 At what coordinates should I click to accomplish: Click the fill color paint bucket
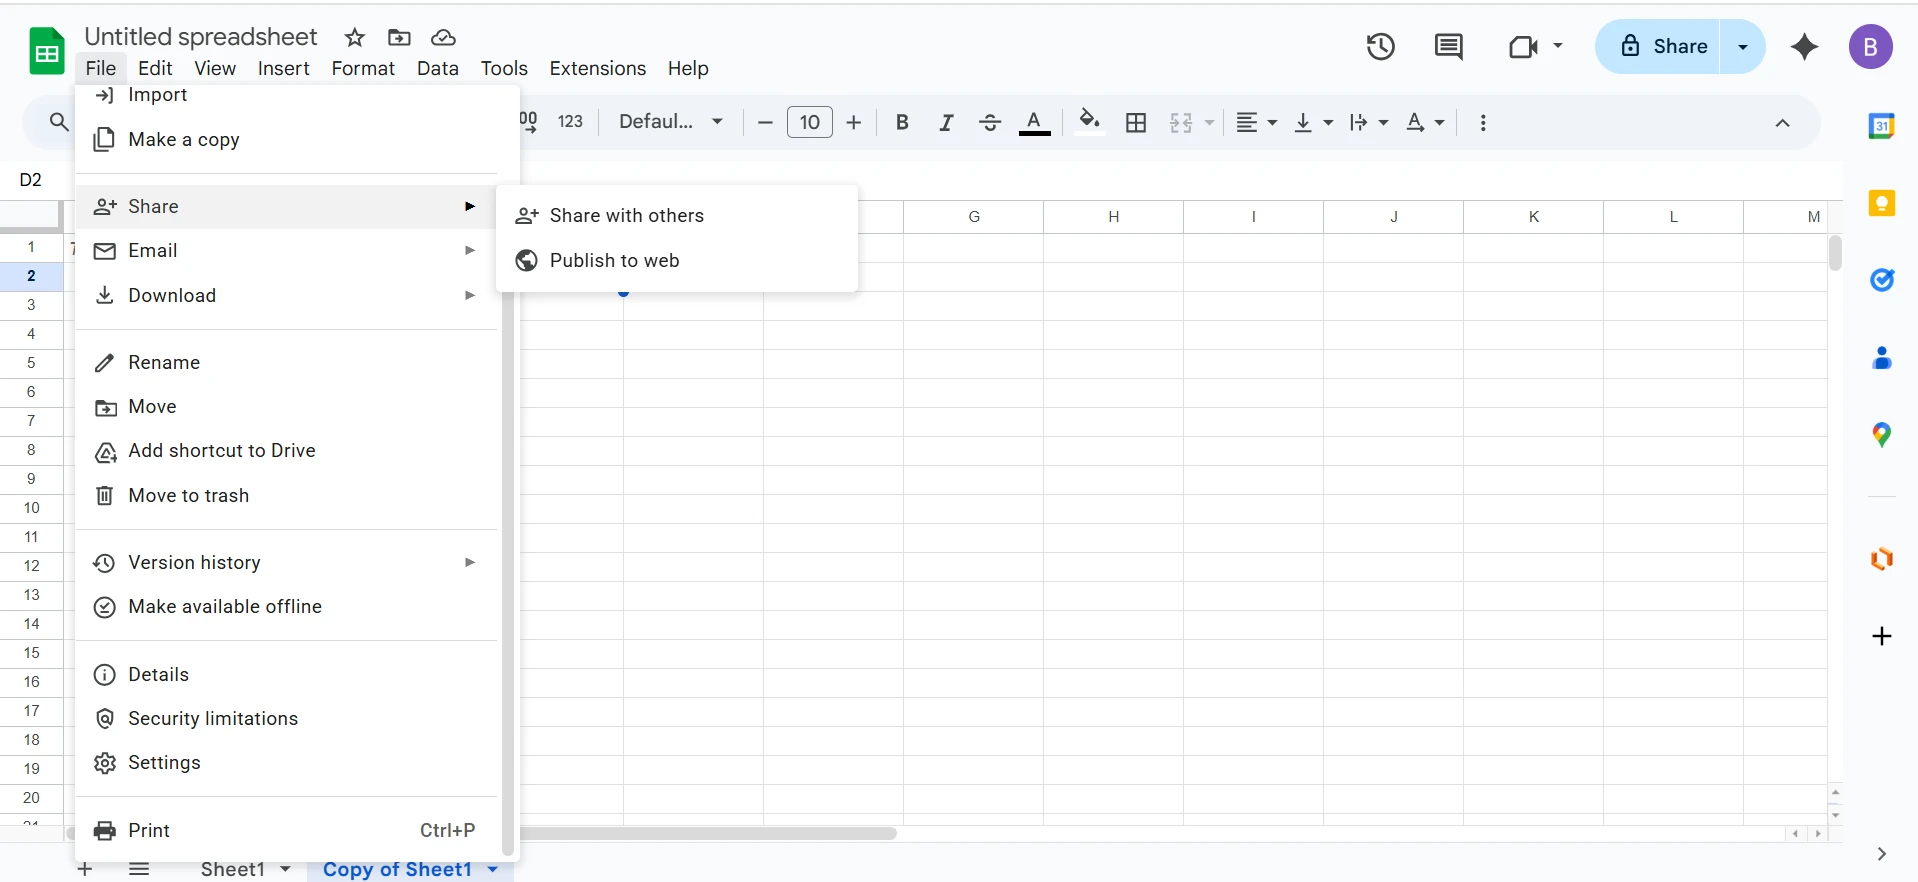pyautogui.click(x=1089, y=122)
